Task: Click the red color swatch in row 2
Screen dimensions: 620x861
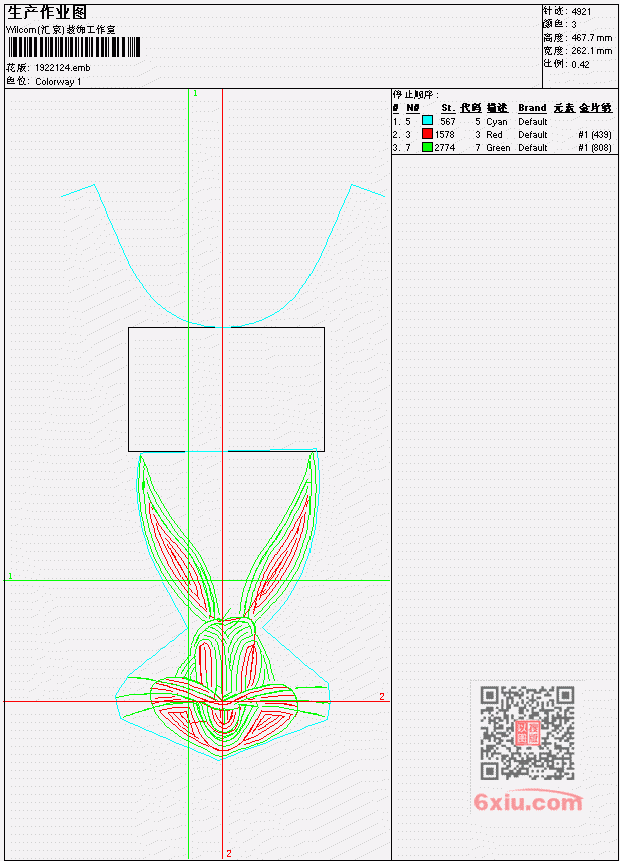Action: click(x=427, y=133)
